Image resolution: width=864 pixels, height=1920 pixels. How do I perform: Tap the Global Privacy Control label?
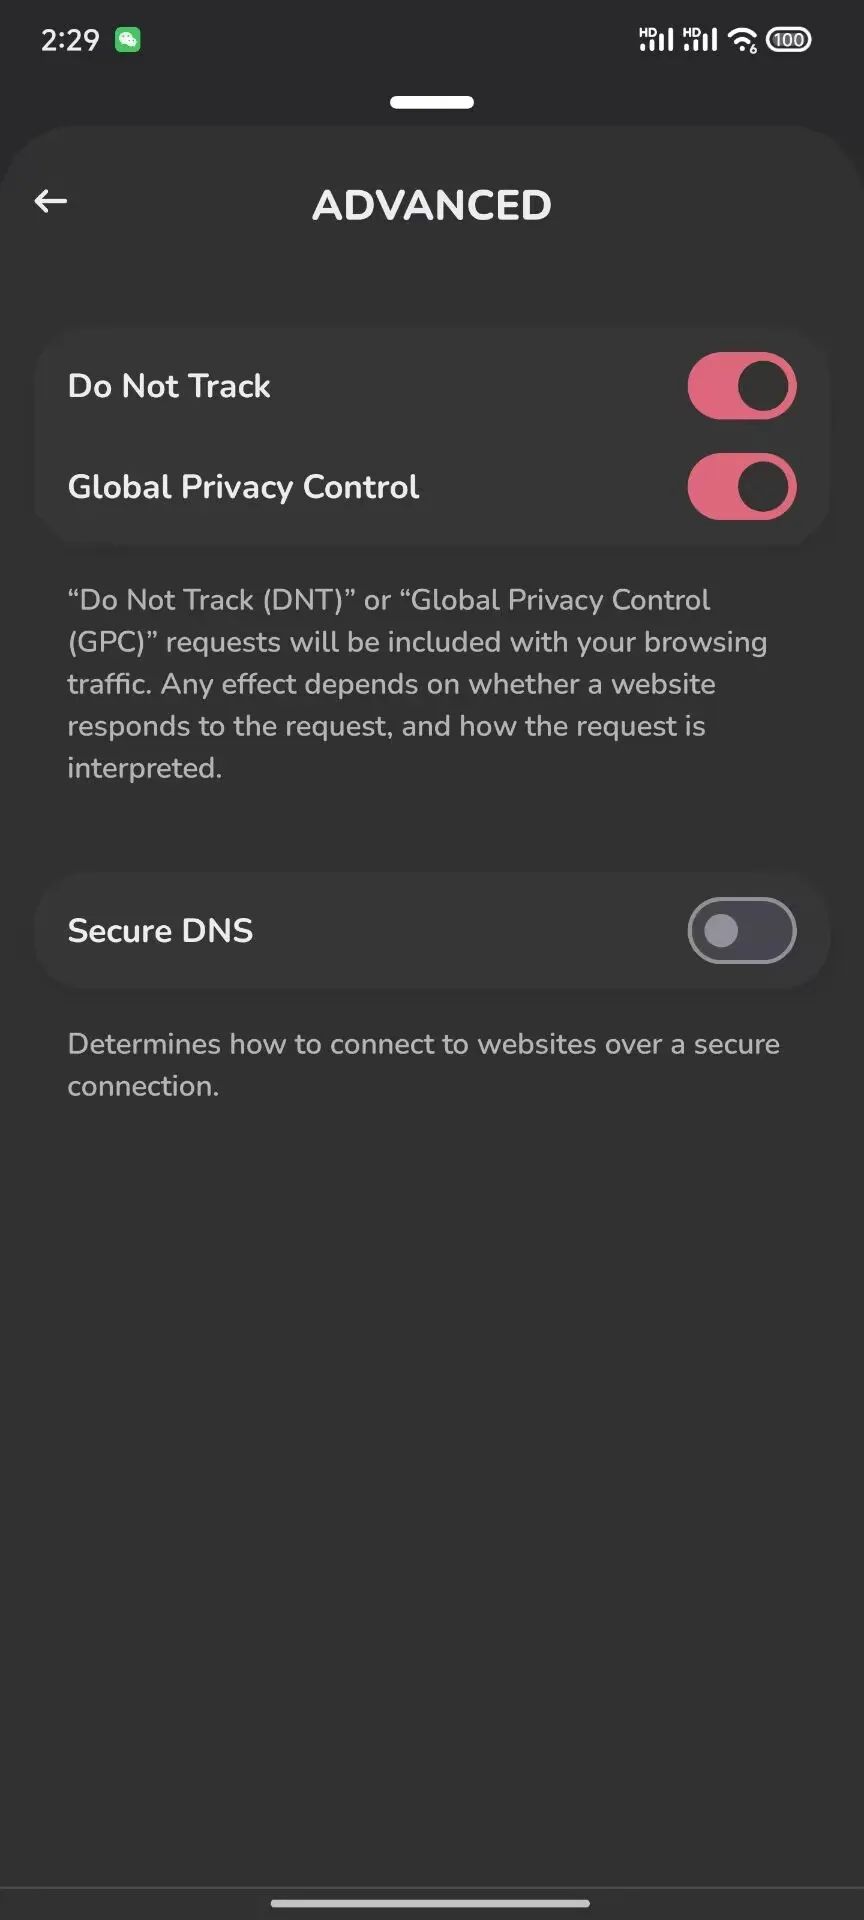pos(243,487)
